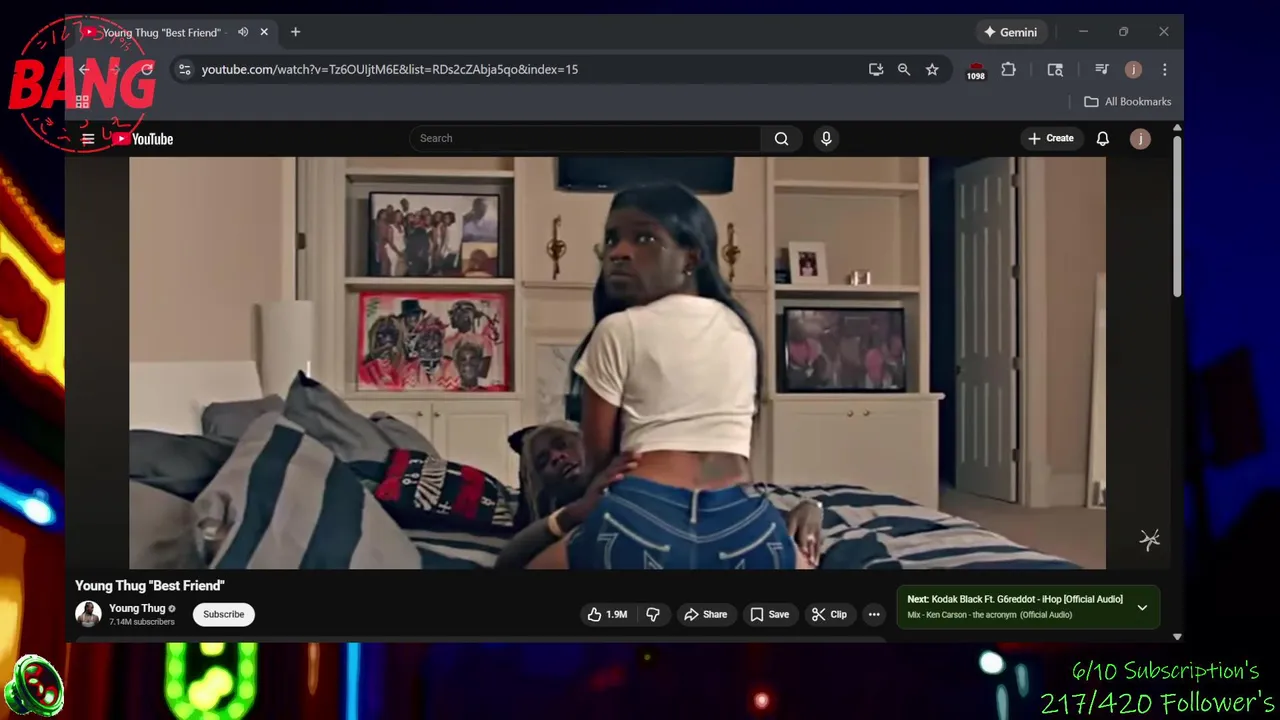Bookmark this page with the star icon

[x=932, y=69]
